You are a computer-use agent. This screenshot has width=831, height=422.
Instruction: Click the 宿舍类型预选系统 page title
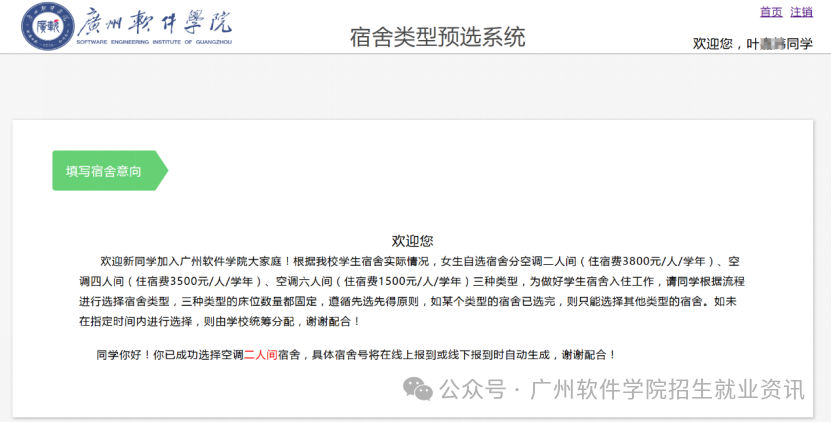[438, 37]
